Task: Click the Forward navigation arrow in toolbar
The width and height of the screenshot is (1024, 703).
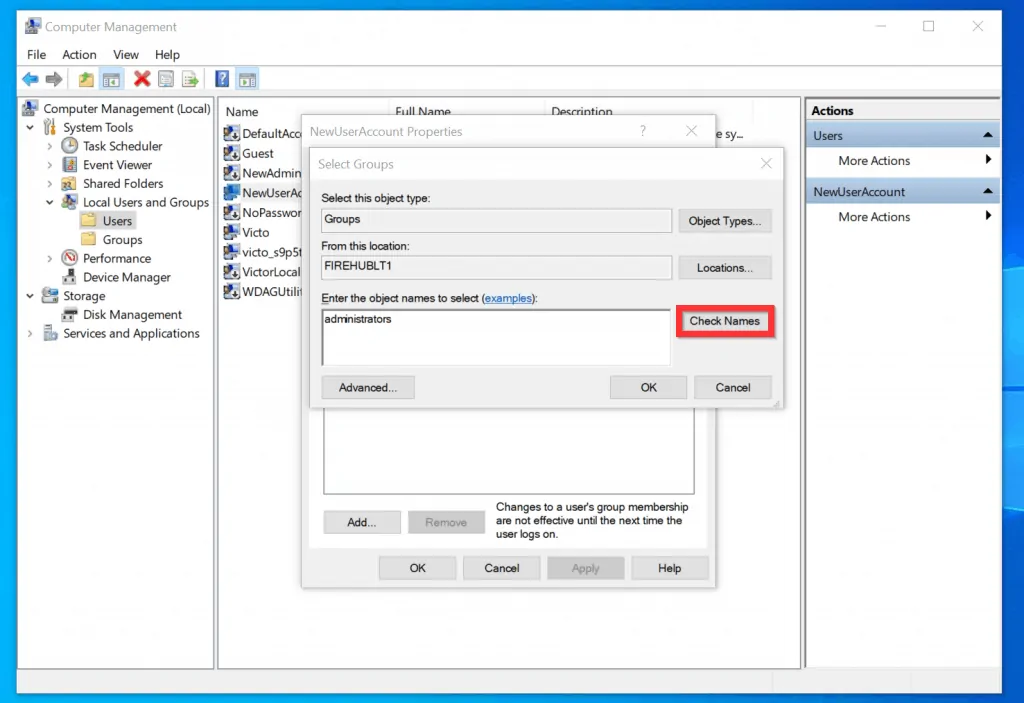Action: tap(53, 79)
